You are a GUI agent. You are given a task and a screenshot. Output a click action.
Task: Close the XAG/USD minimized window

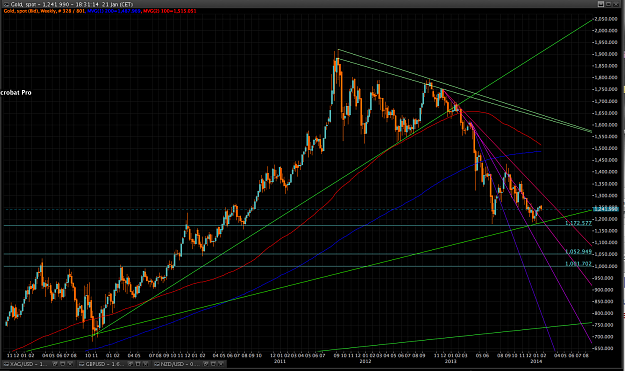[x=70, y=364]
